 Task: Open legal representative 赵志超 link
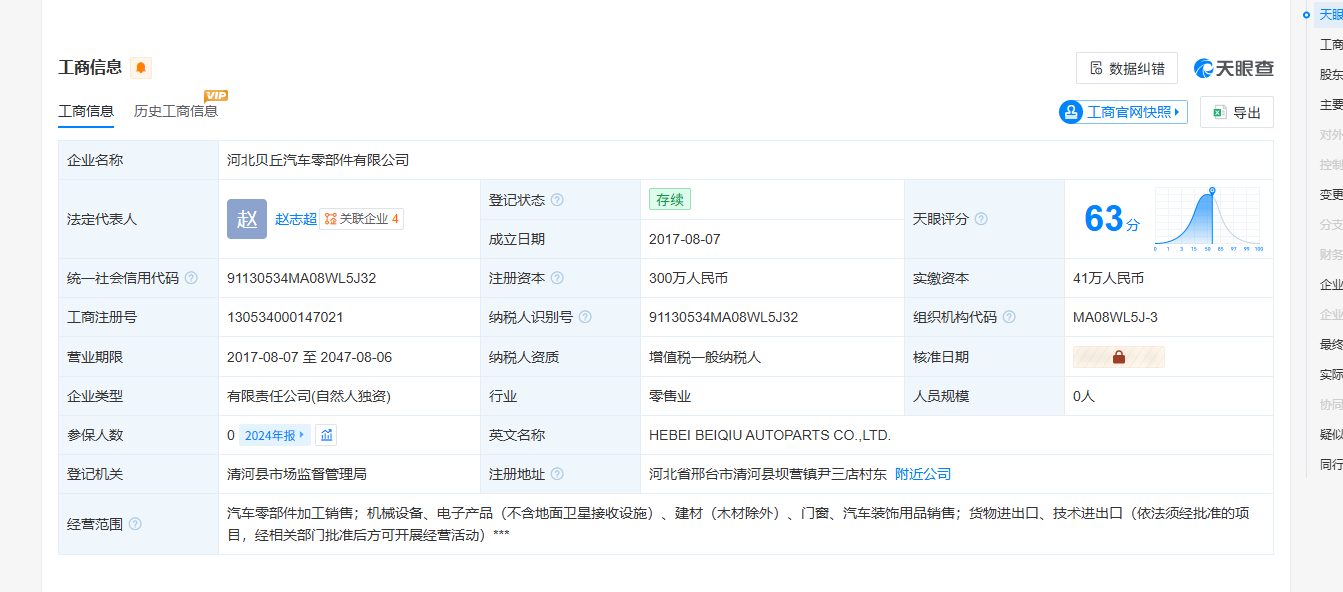tap(295, 219)
